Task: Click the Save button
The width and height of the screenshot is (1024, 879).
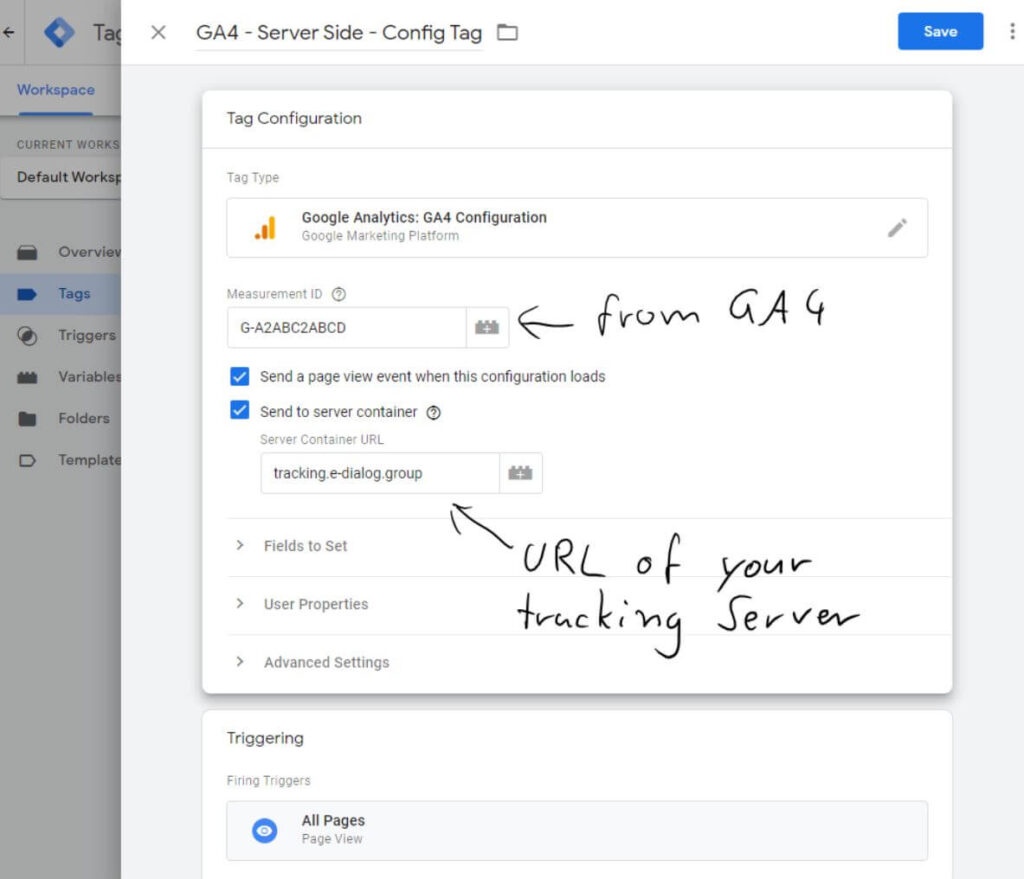Action: coord(939,31)
